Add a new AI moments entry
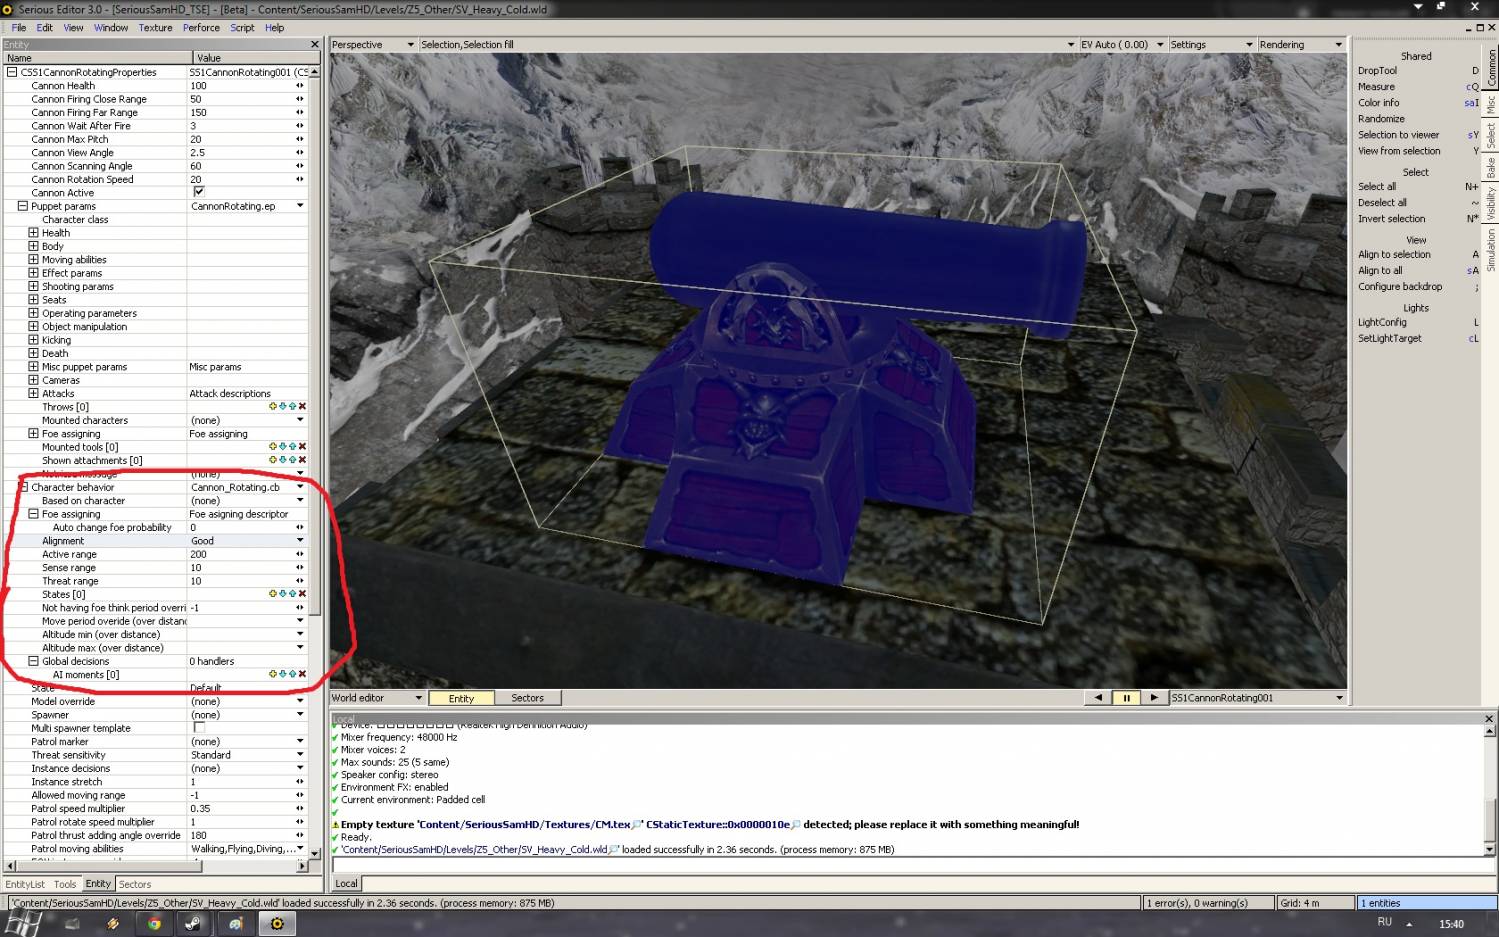This screenshot has height=937, width=1499. (x=273, y=674)
